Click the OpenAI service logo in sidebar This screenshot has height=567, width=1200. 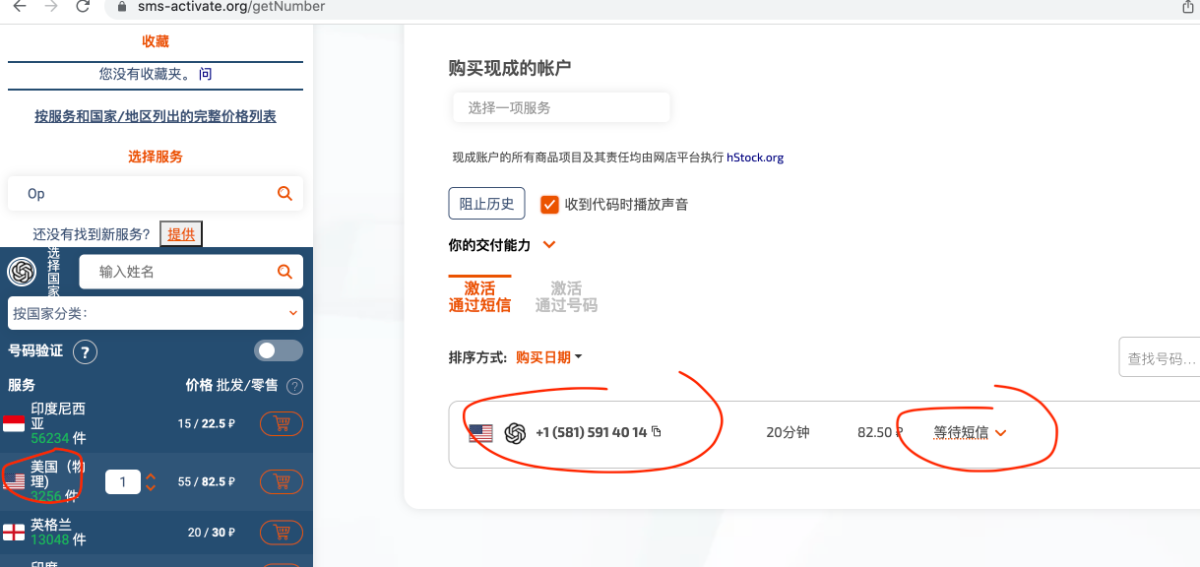pyautogui.click(x=22, y=271)
